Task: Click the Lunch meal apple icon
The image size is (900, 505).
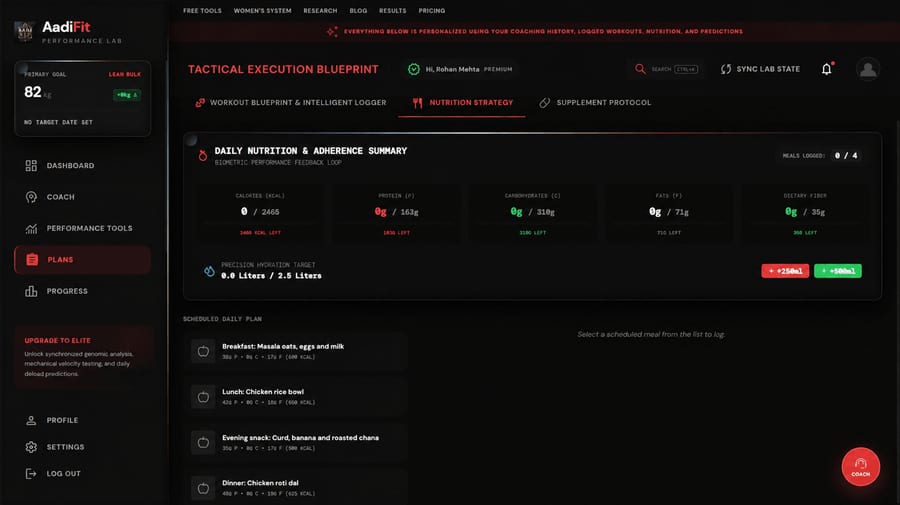Action: 203,397
